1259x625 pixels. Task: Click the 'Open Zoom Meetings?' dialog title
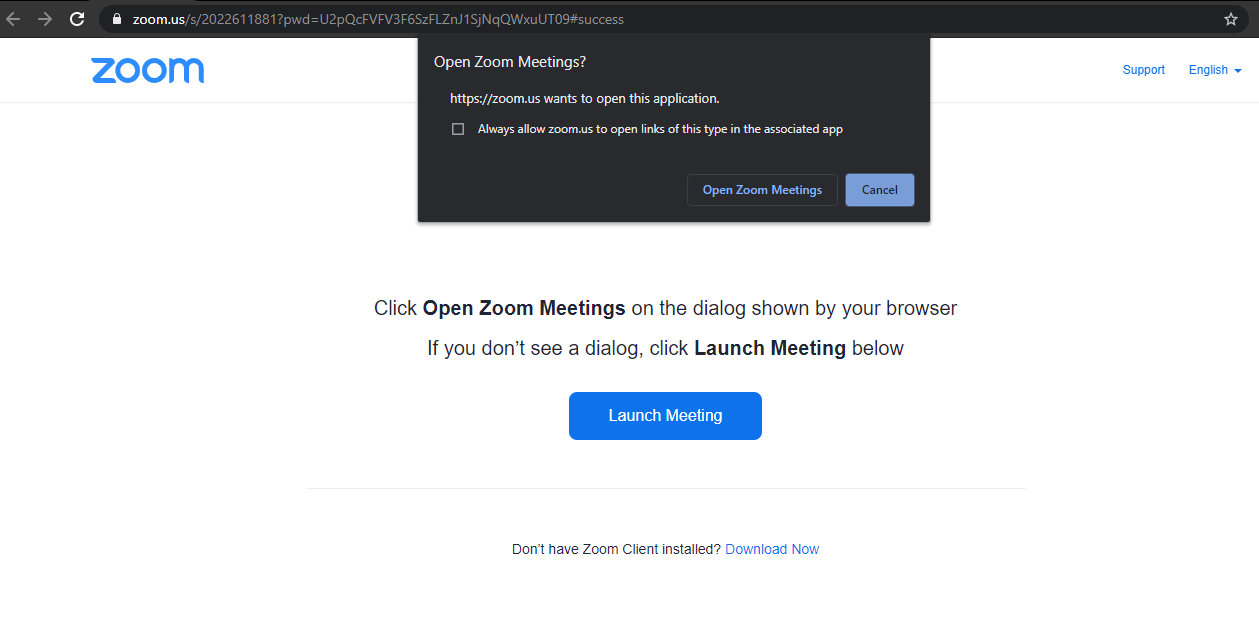(x=510, y=62)
